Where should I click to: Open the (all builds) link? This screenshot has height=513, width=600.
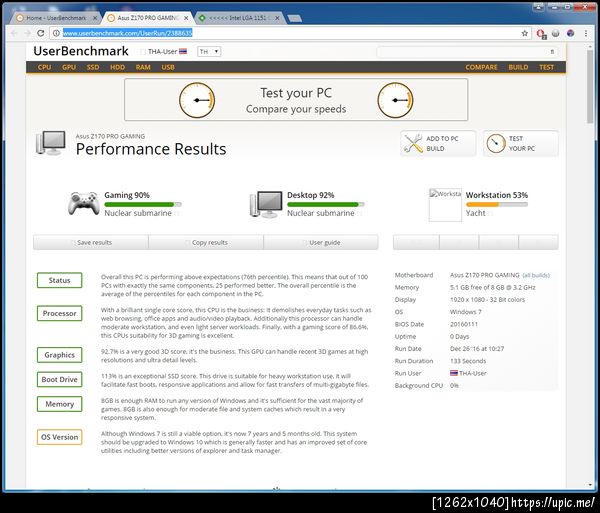tap(536, 275)
